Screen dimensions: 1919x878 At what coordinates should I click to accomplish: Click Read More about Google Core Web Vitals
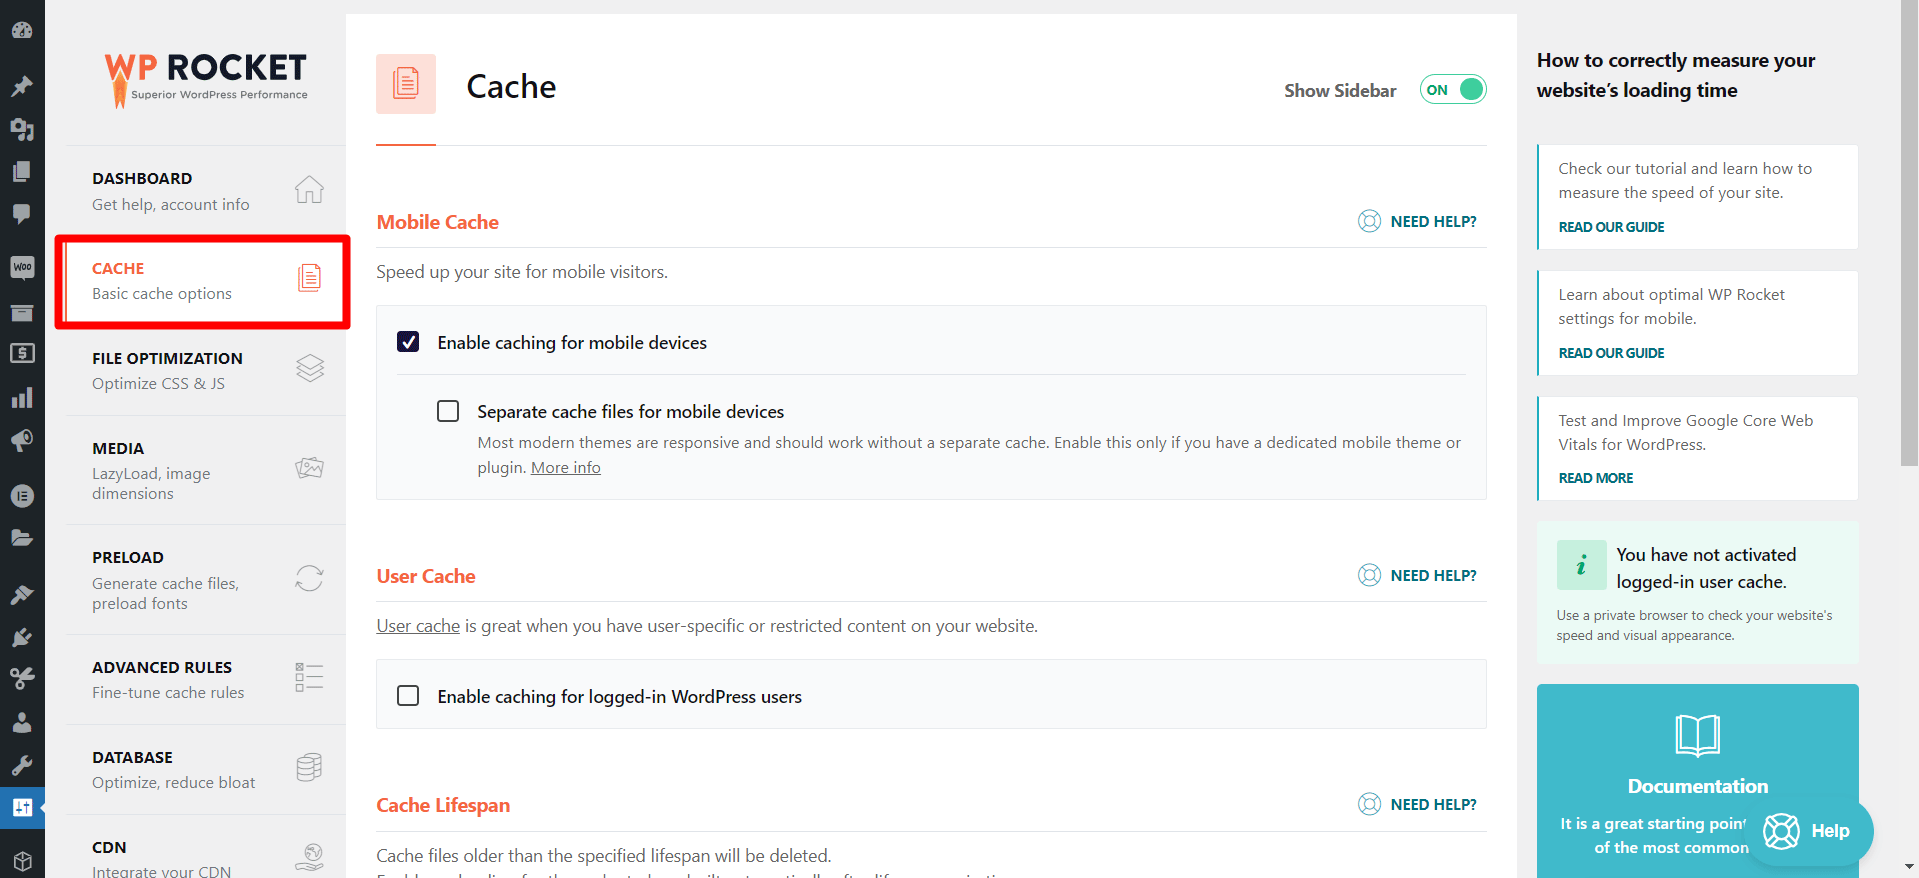pos(1595,478)
